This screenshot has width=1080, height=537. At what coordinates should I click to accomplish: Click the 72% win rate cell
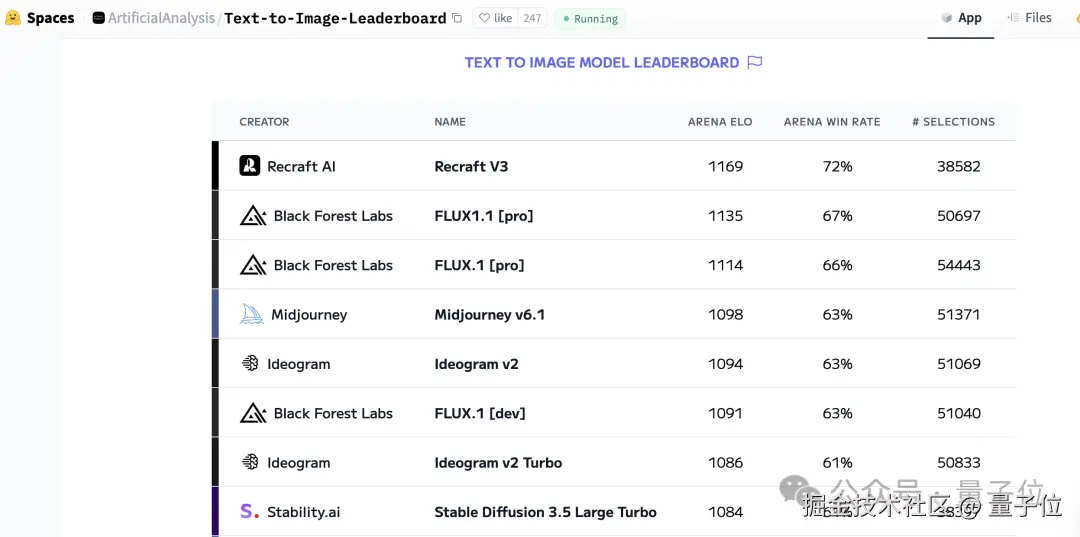838,167
